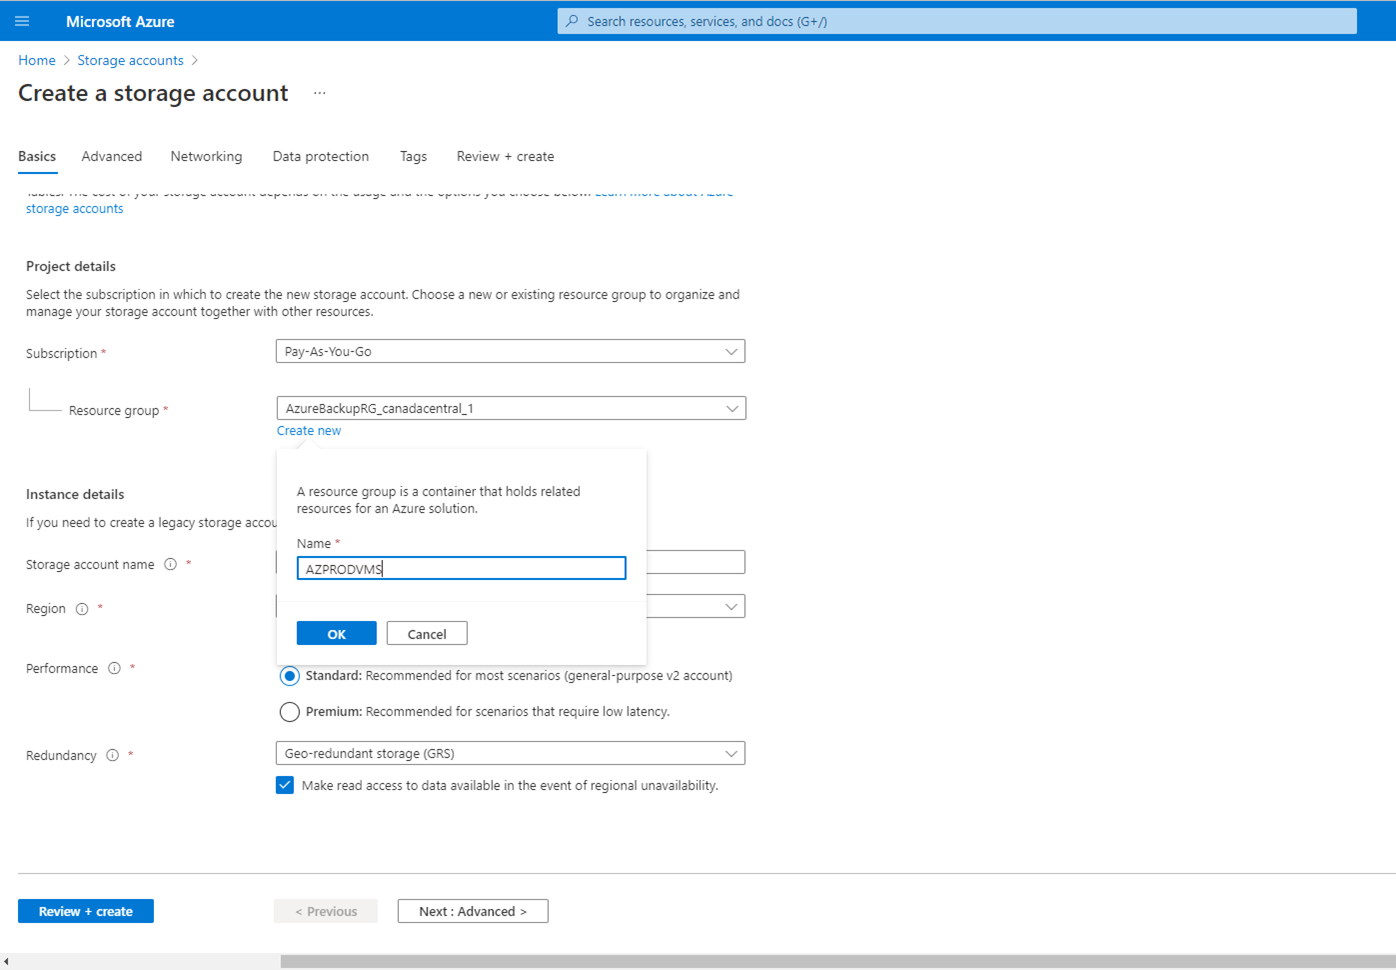Click the Previous button
This screenshot has width=1396, height=970.
(326, 911)
